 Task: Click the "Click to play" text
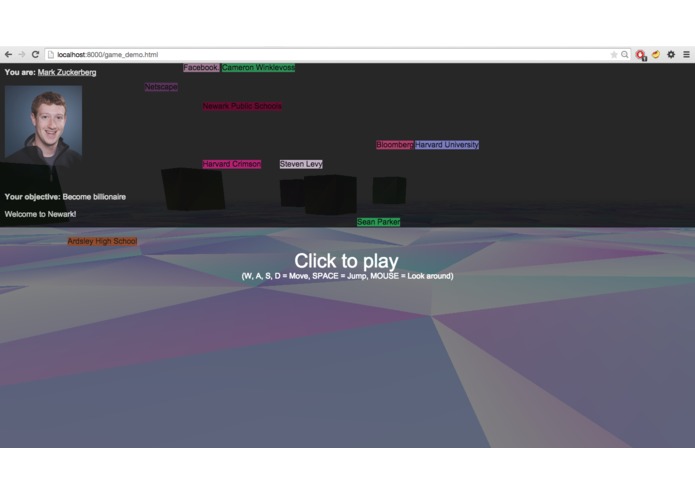(346, 261)
